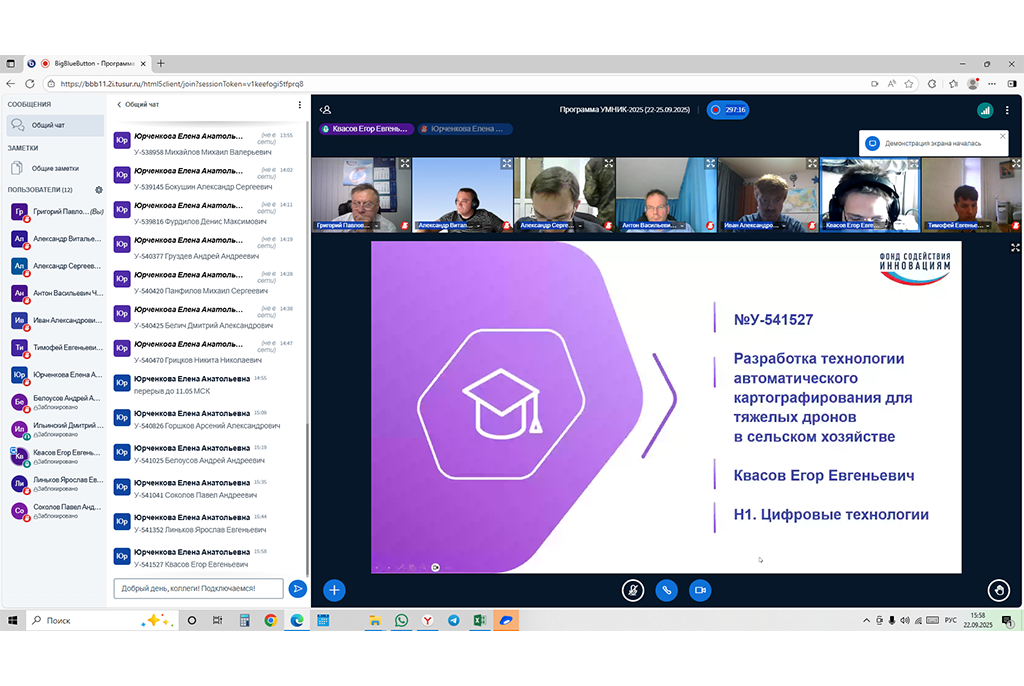Open the actions plus button

pos(334,590)
